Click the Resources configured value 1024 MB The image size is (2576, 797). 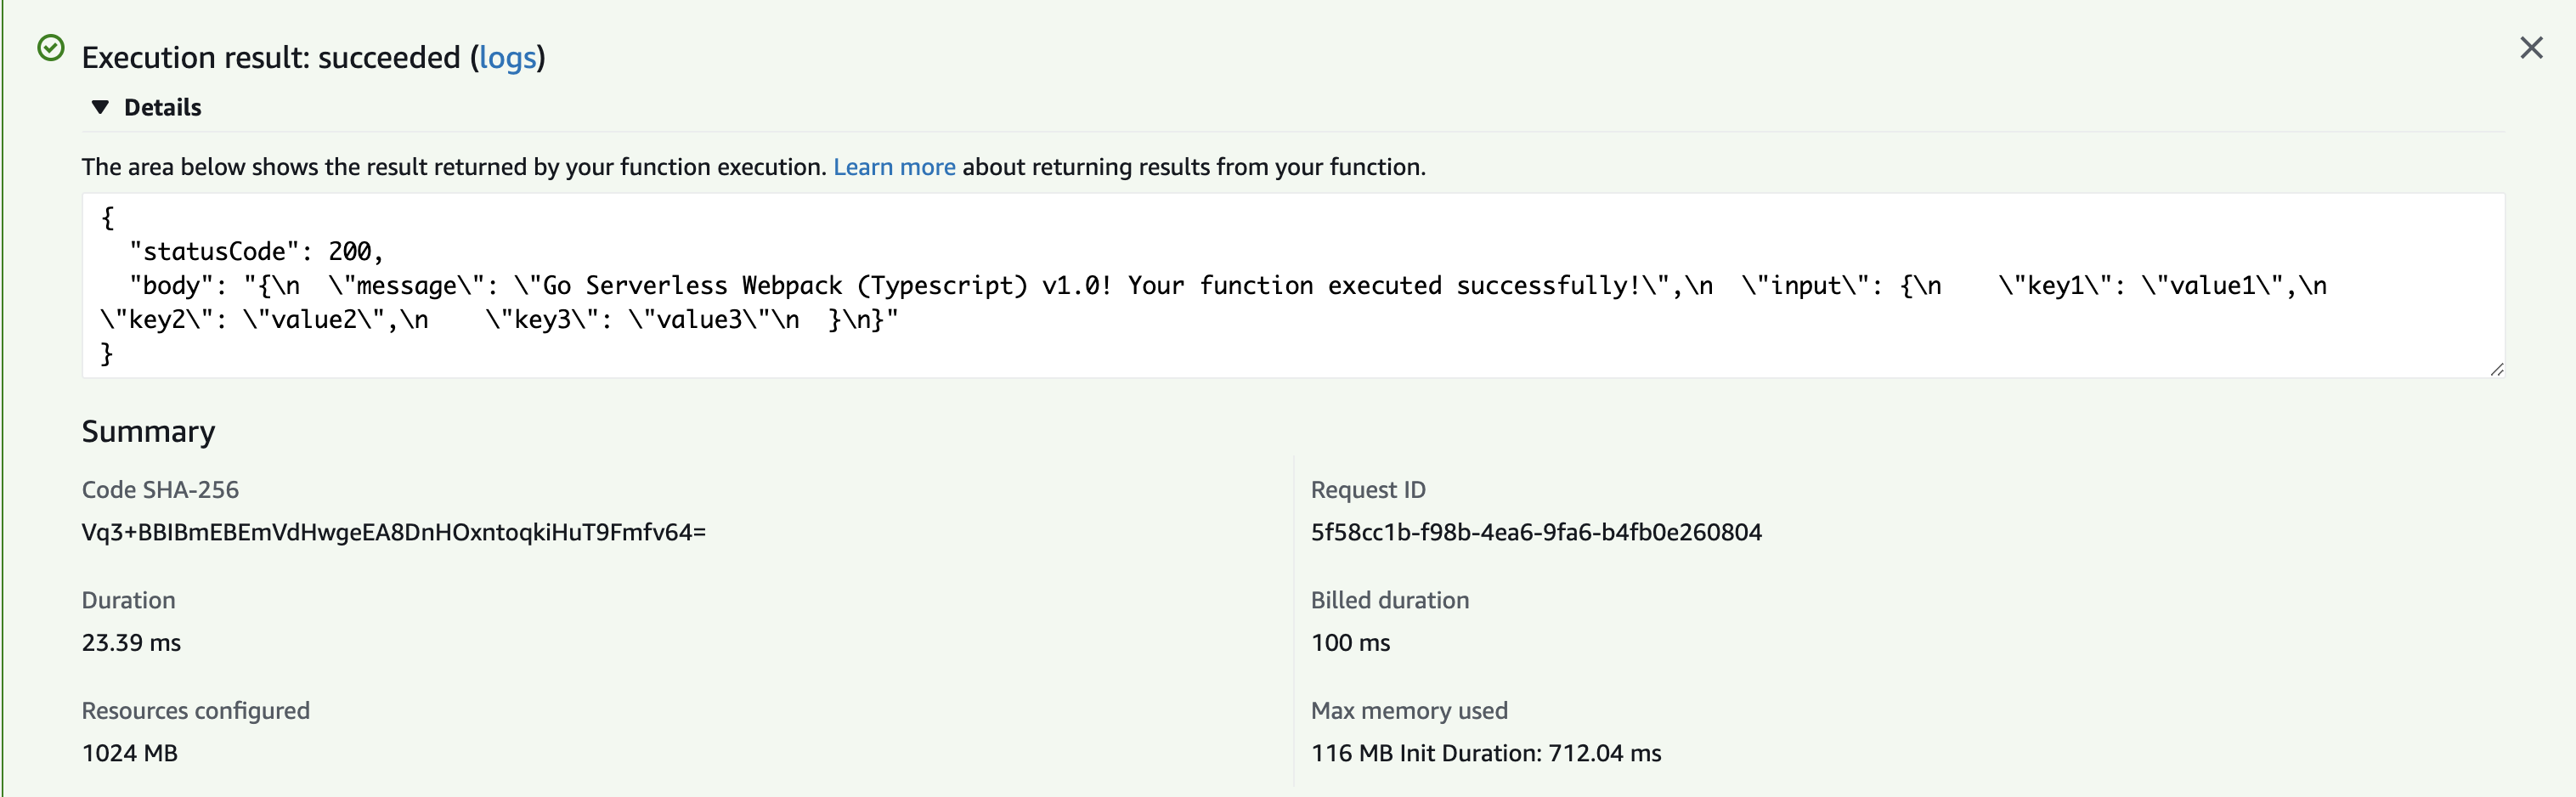pos(128,753)
